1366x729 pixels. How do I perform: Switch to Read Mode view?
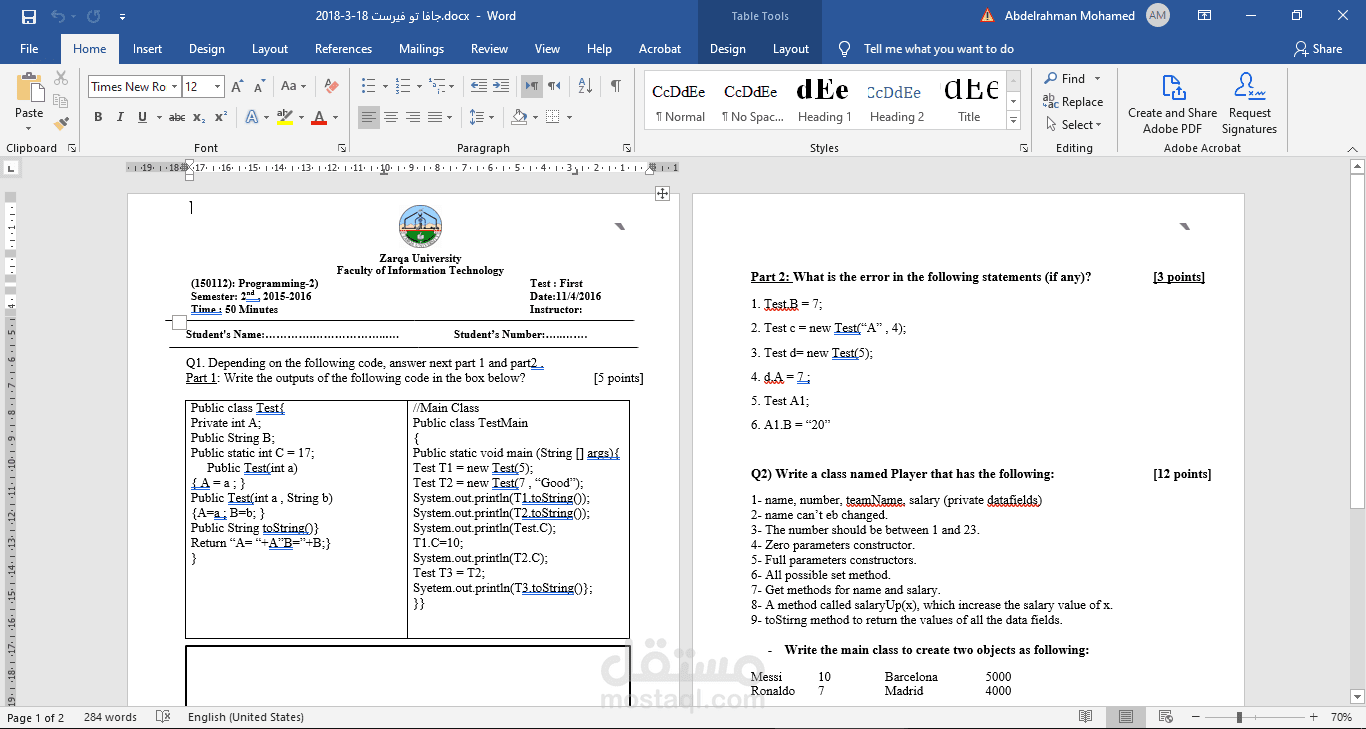1085,717
